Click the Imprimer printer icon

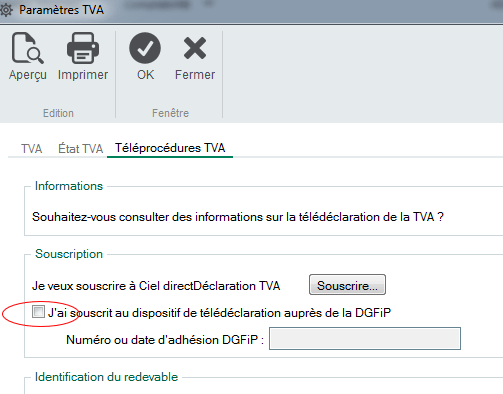coord(83,49)
